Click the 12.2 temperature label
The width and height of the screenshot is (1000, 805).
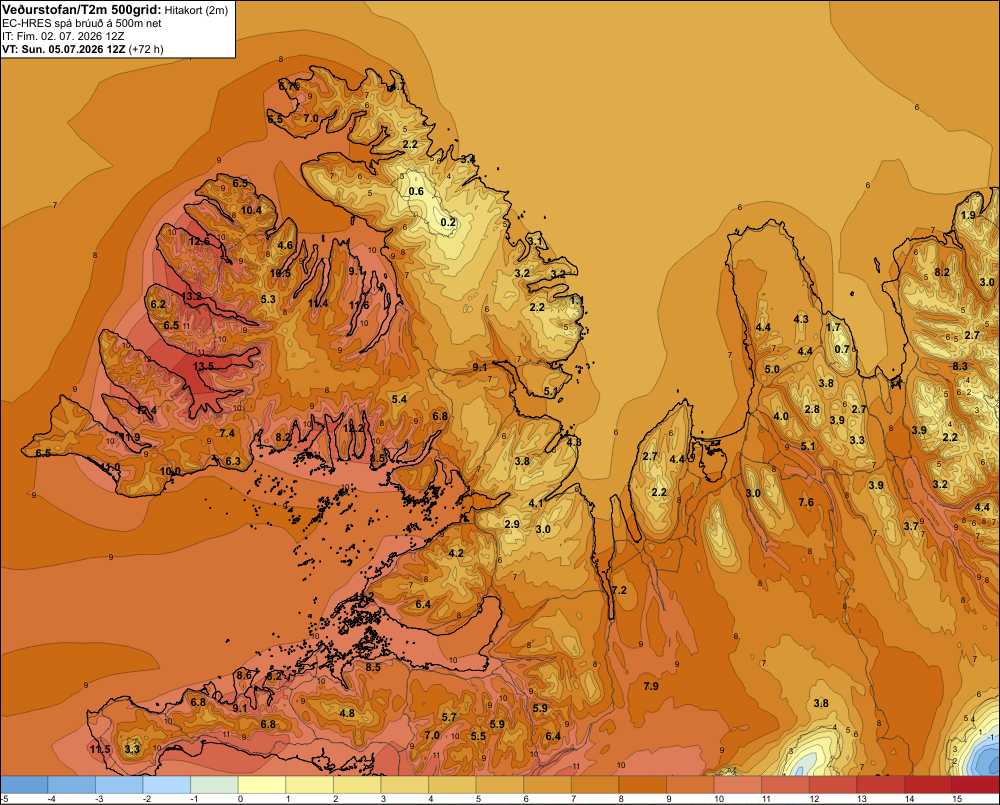353,428
